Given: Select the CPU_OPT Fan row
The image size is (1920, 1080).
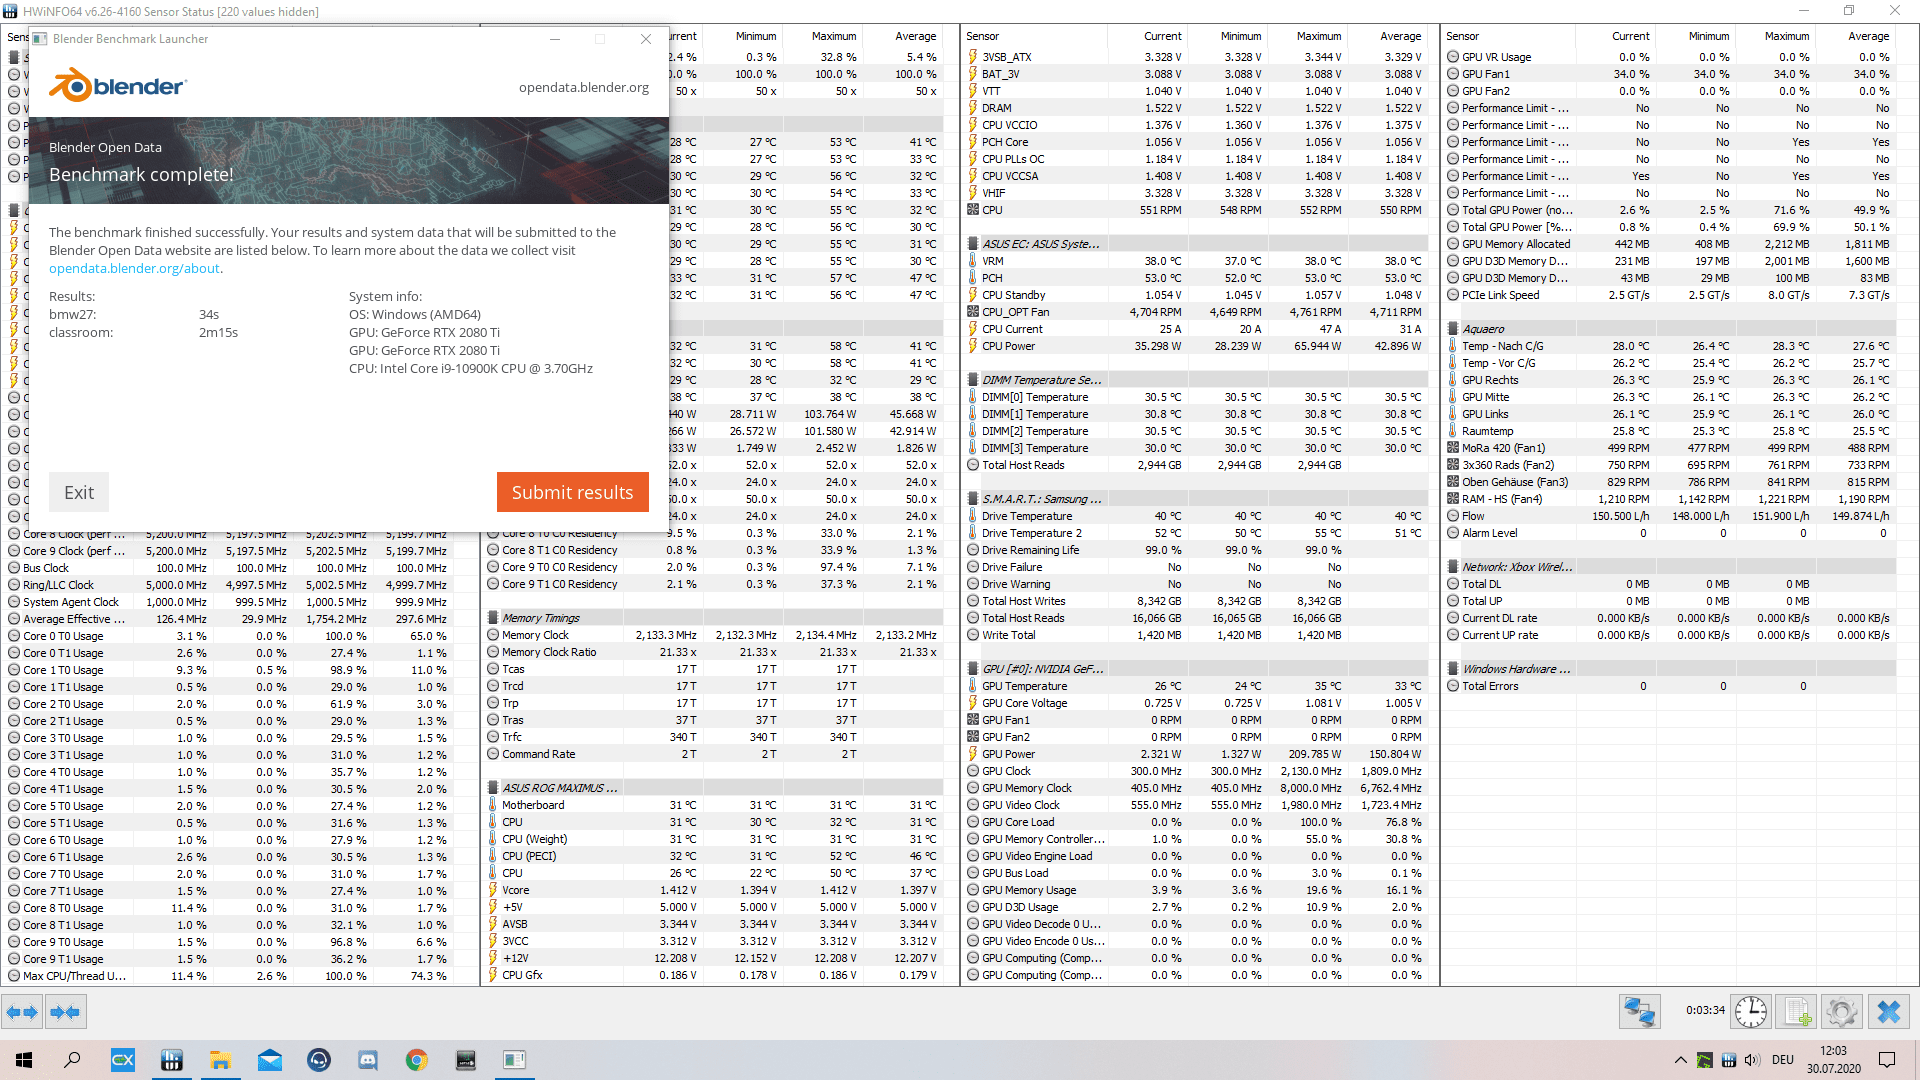Looking at the screenshot, I should tap(1195, 312).
